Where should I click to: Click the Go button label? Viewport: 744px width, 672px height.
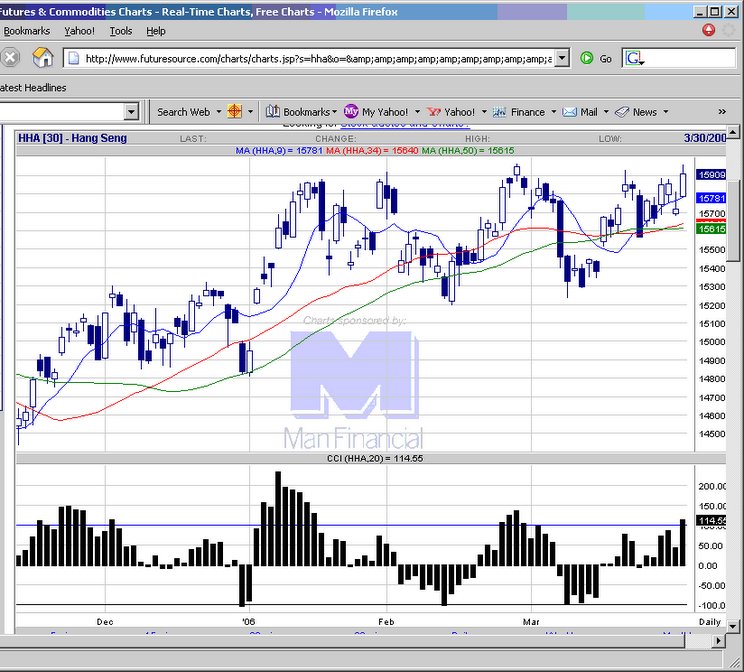605,59
